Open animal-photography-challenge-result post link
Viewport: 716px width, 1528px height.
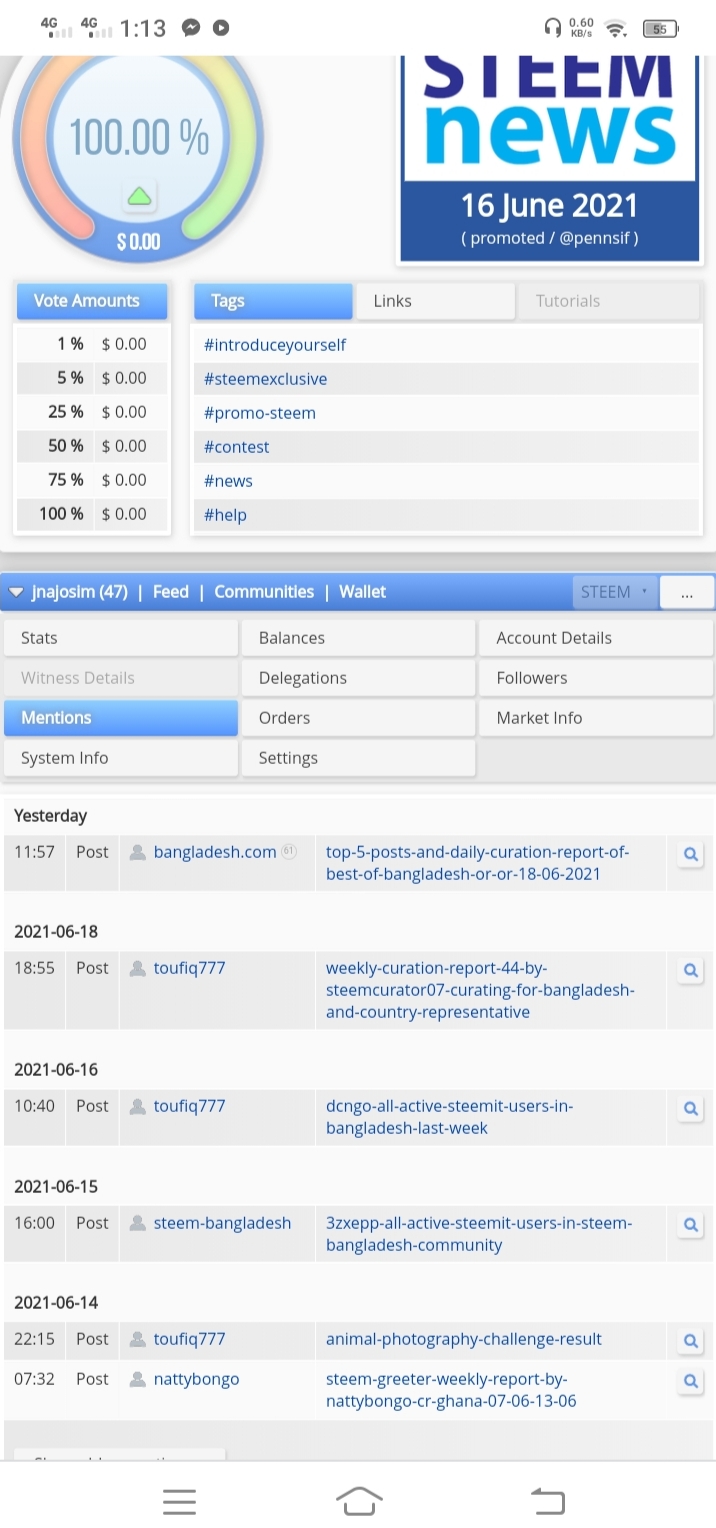pyautogui.click(x=464, y=1339)
